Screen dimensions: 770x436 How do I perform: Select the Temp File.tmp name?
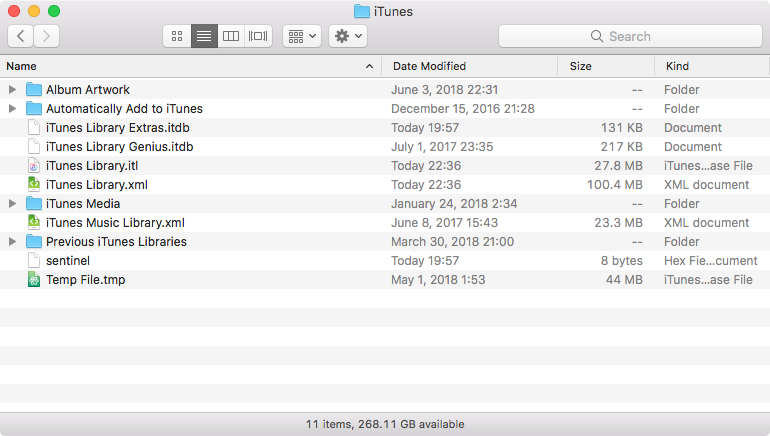pos(85,280)
